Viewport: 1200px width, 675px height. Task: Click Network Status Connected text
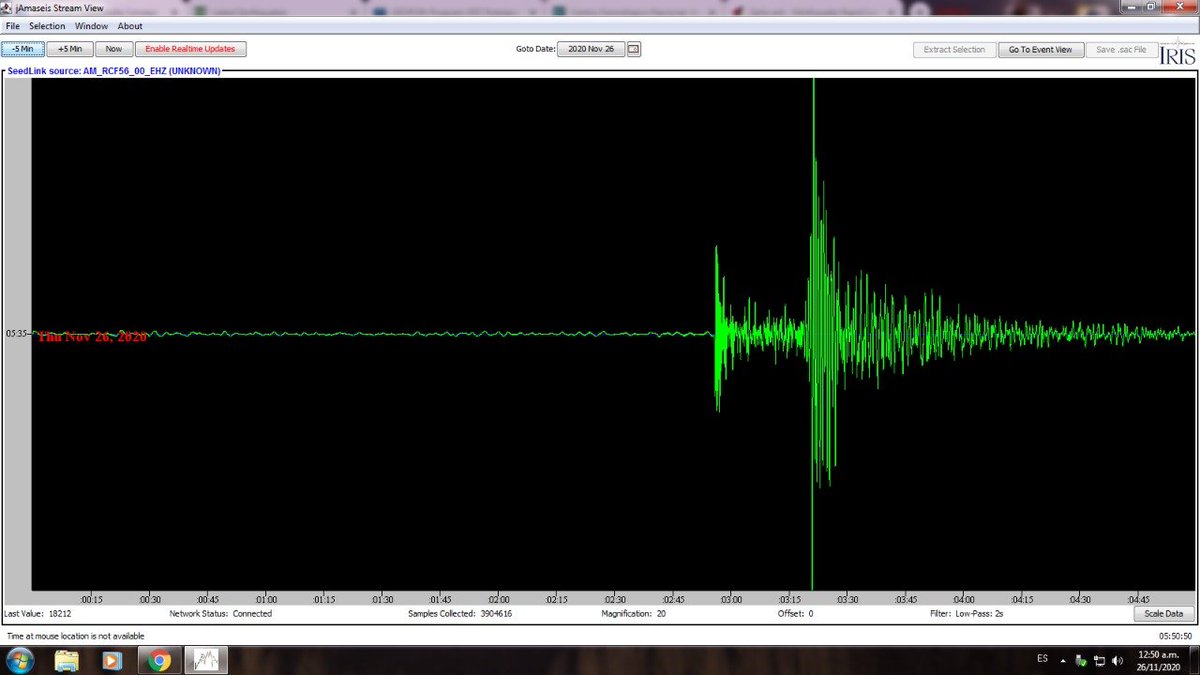click(x=220, y=614)
